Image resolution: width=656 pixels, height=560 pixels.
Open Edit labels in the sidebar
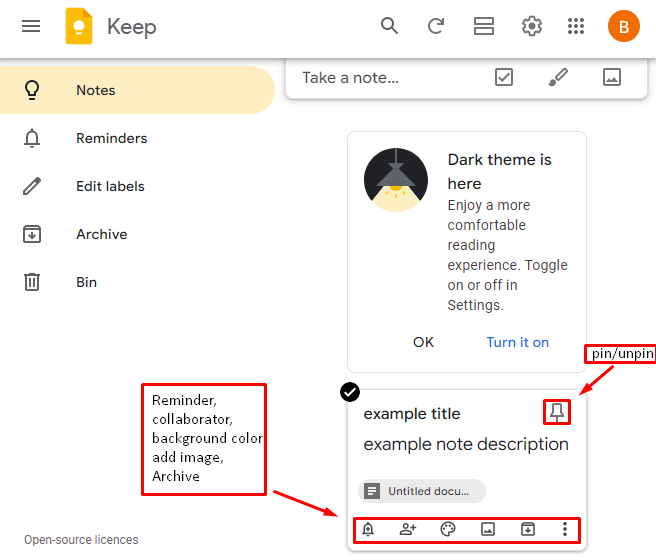[137, 186]
